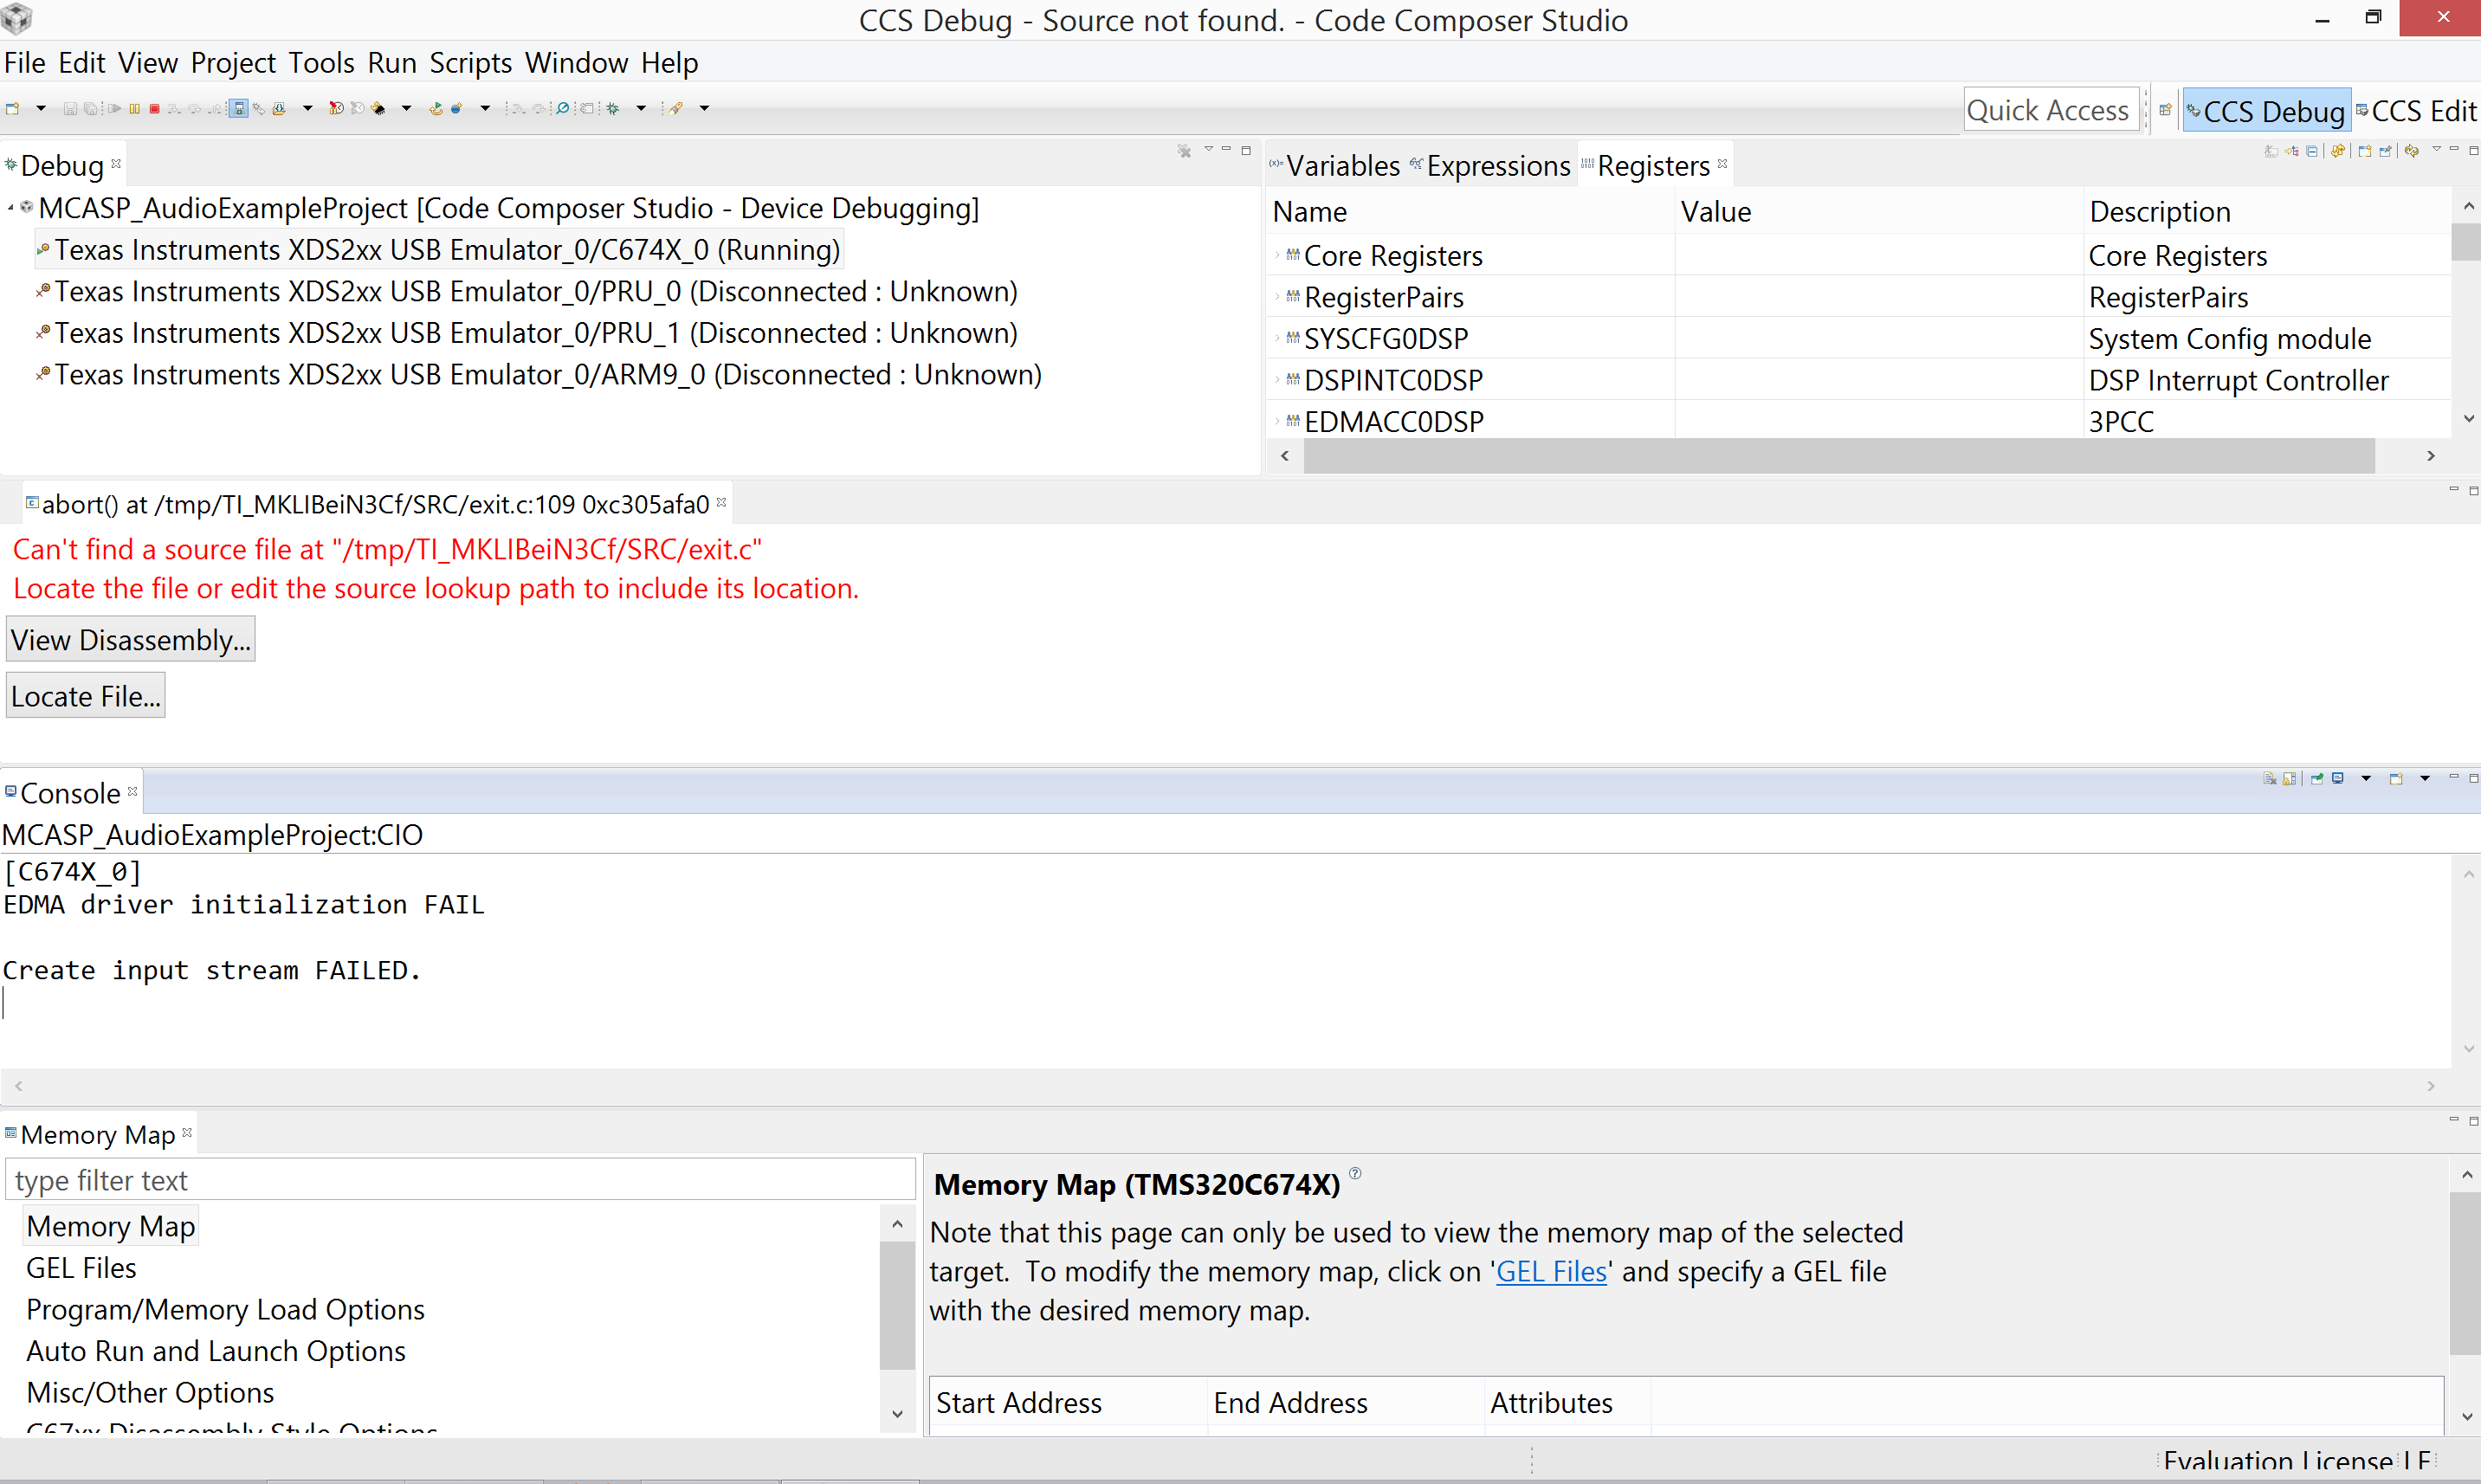Collapse All in the Registers view

pyautogui.click(x=2312, y=152)
